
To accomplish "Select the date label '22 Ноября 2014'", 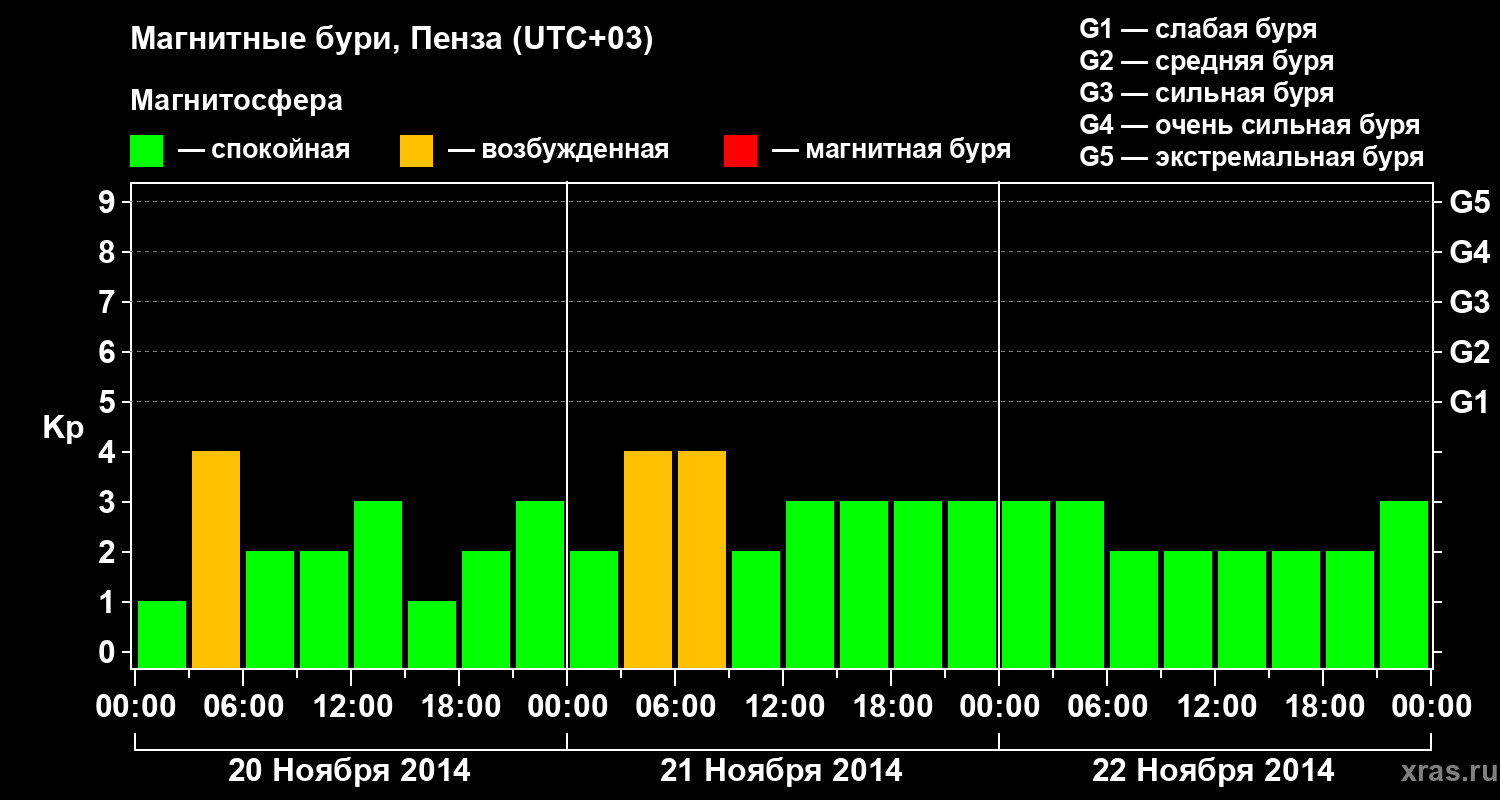I will point(1214,771).
